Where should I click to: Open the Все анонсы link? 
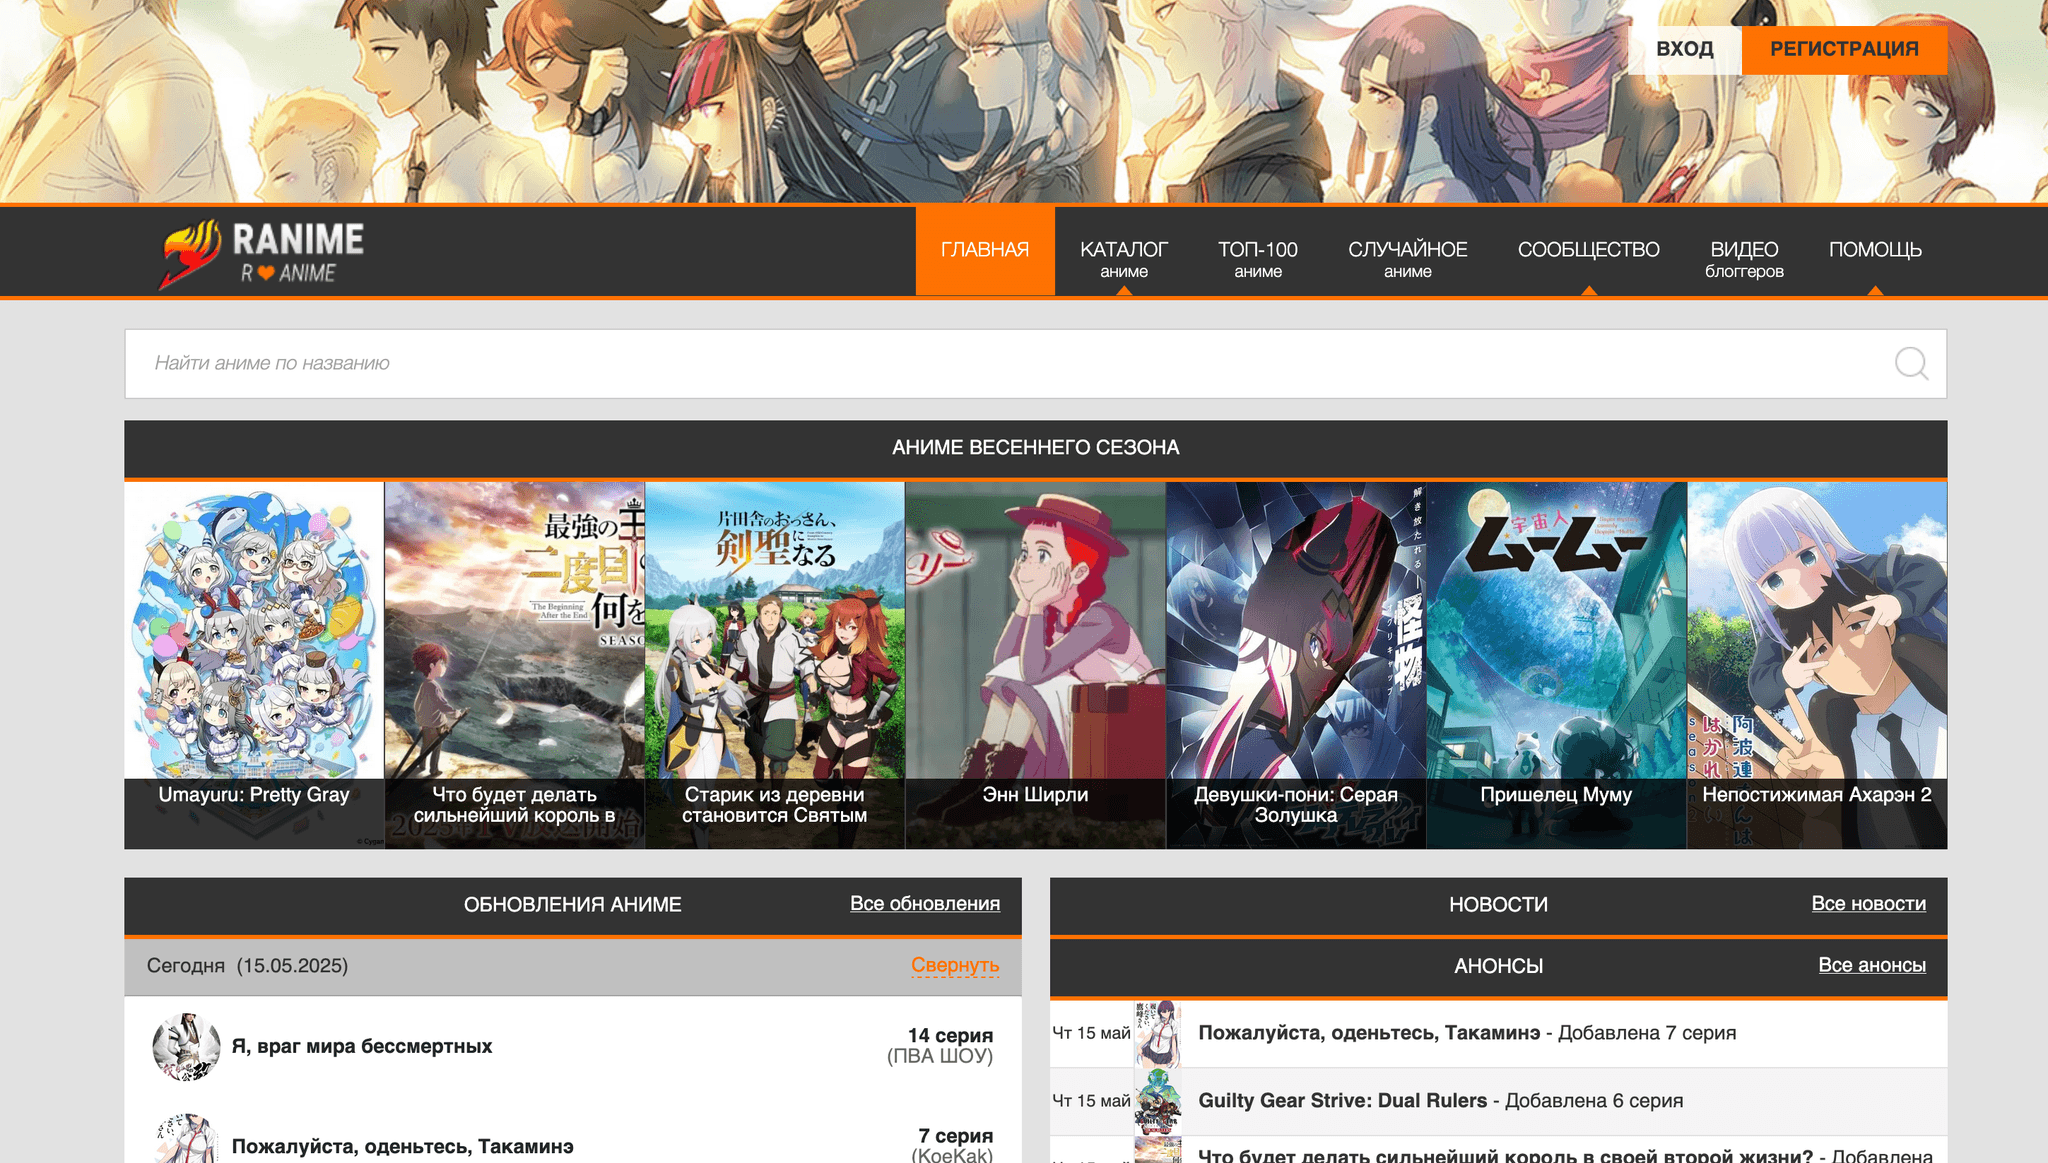tap(1872, 966)
